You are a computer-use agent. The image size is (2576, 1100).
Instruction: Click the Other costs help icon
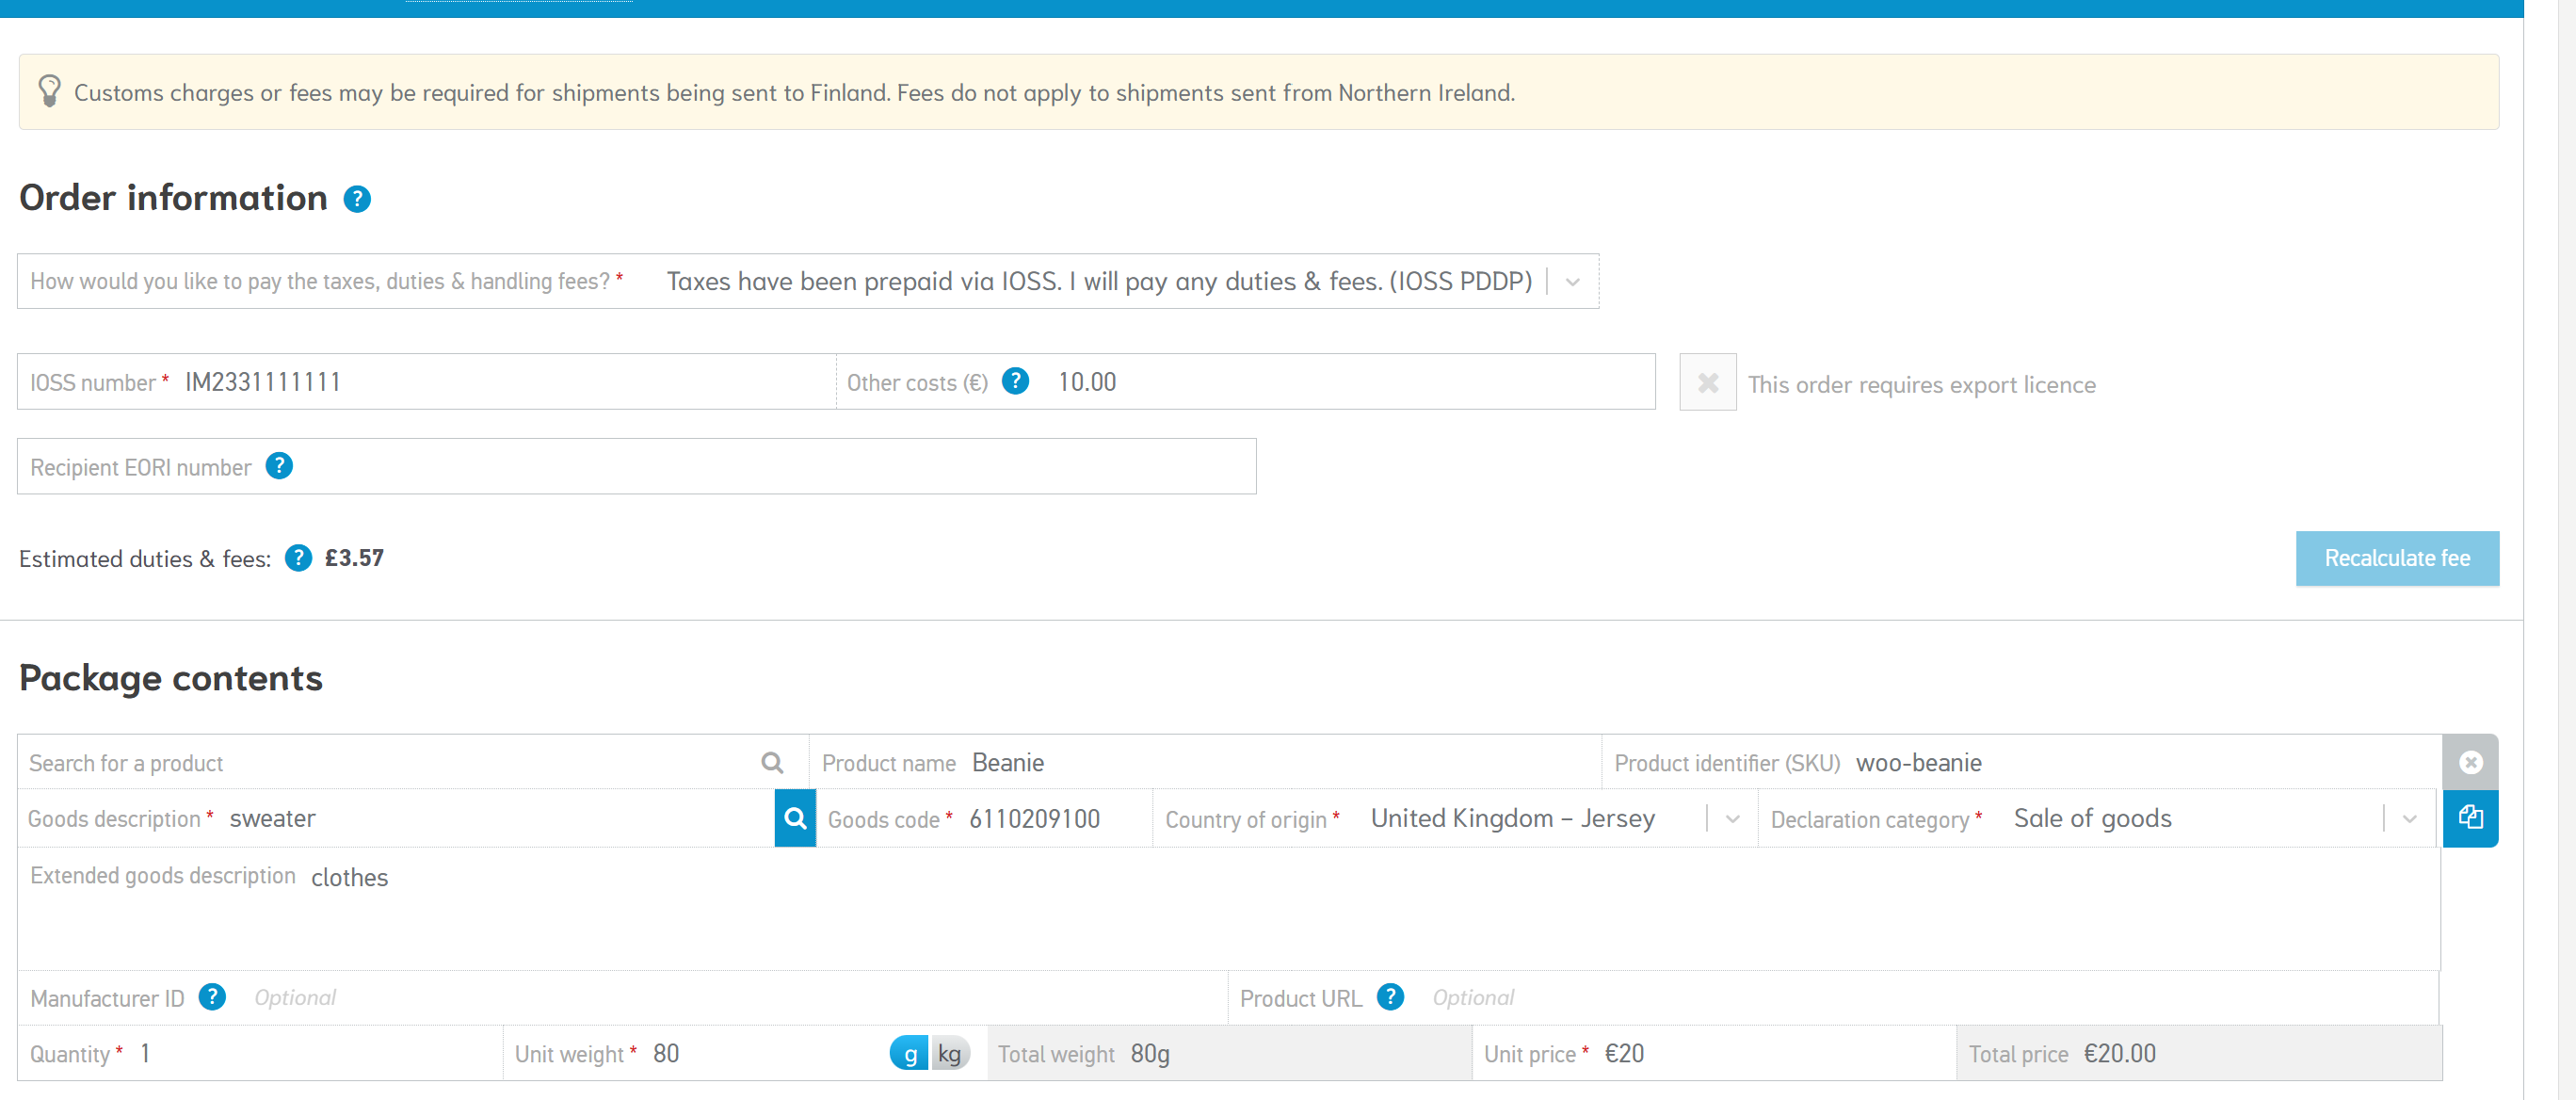click(x=1015, y=381)
